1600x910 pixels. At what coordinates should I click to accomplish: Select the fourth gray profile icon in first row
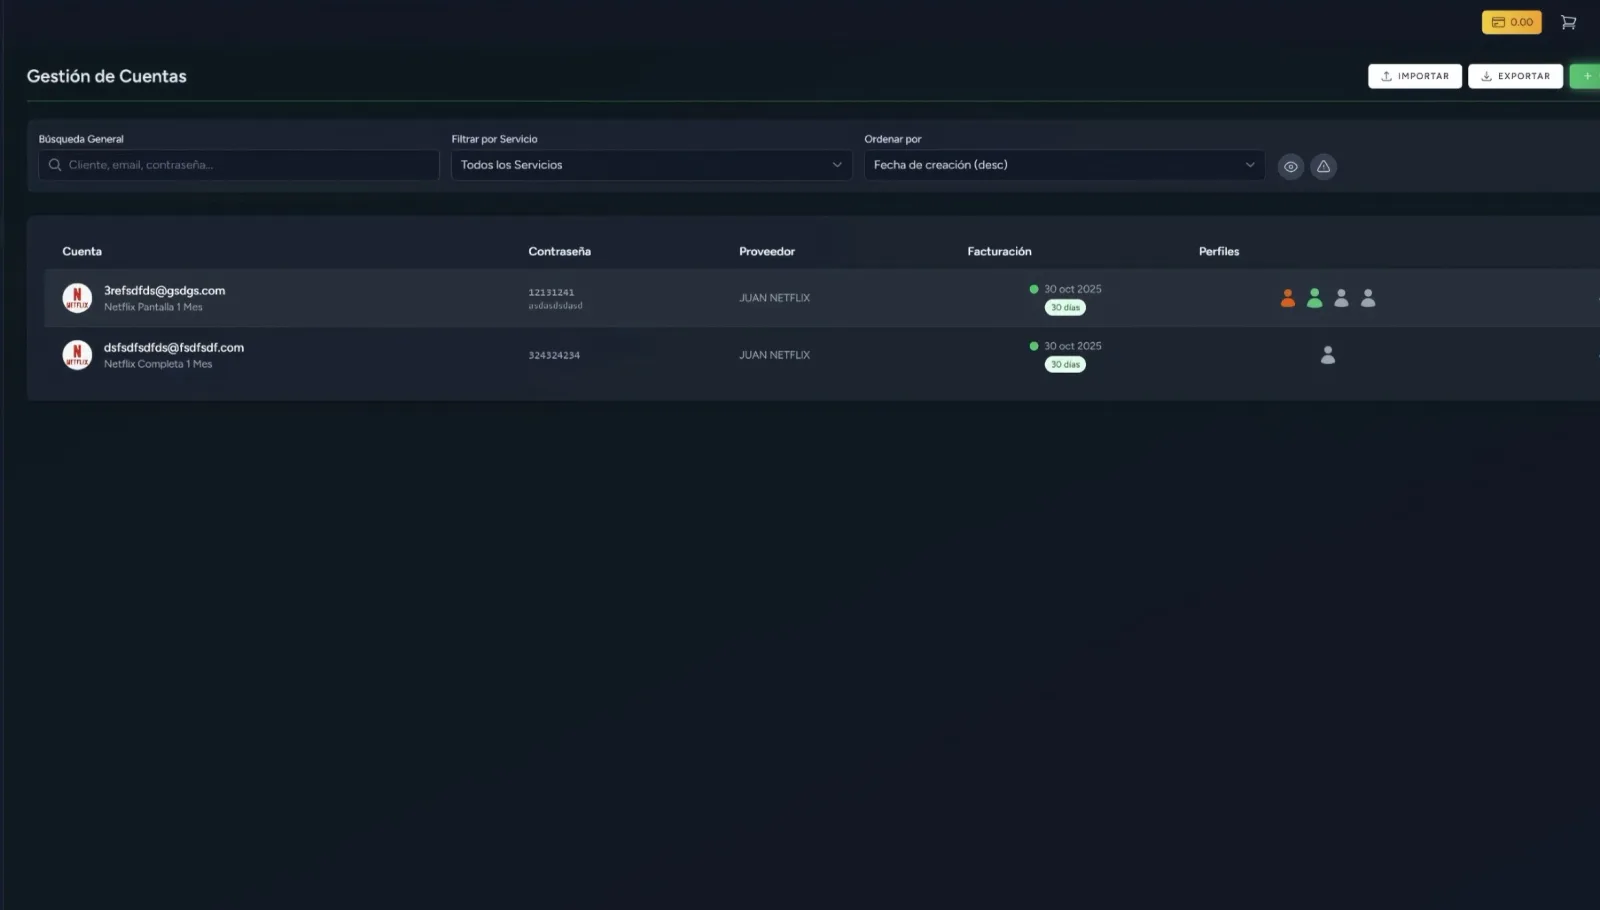point(1368,298)
